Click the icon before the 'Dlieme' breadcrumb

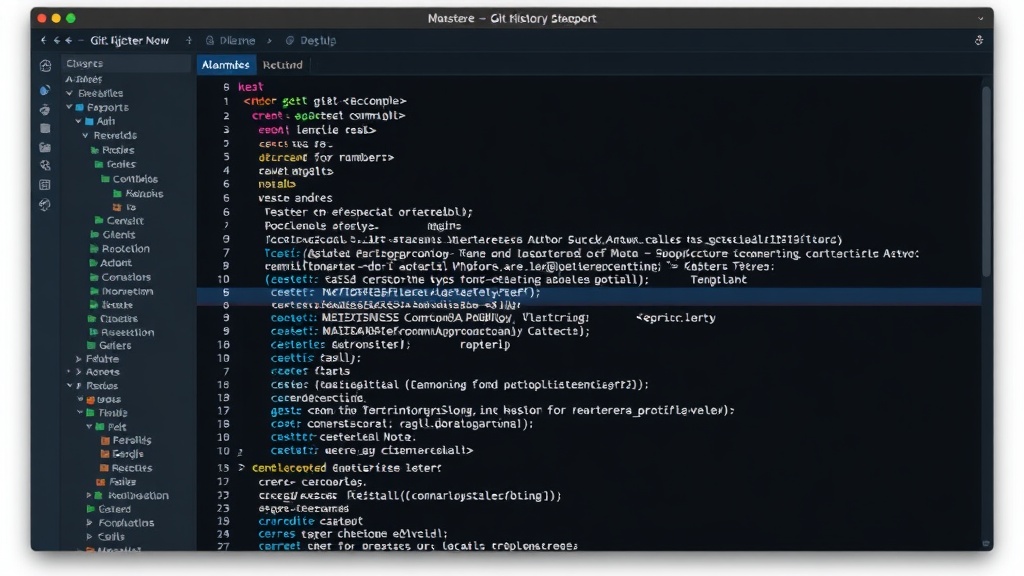[x=210, y=40]
